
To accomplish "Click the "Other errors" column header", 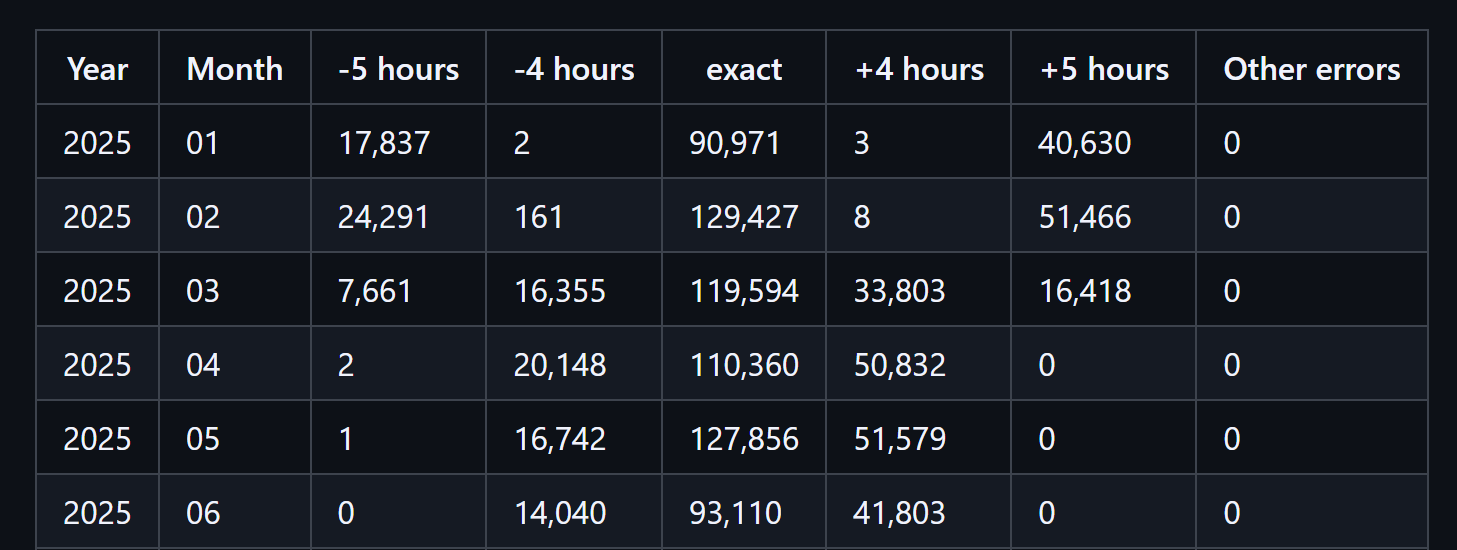I will (1312, 69).
